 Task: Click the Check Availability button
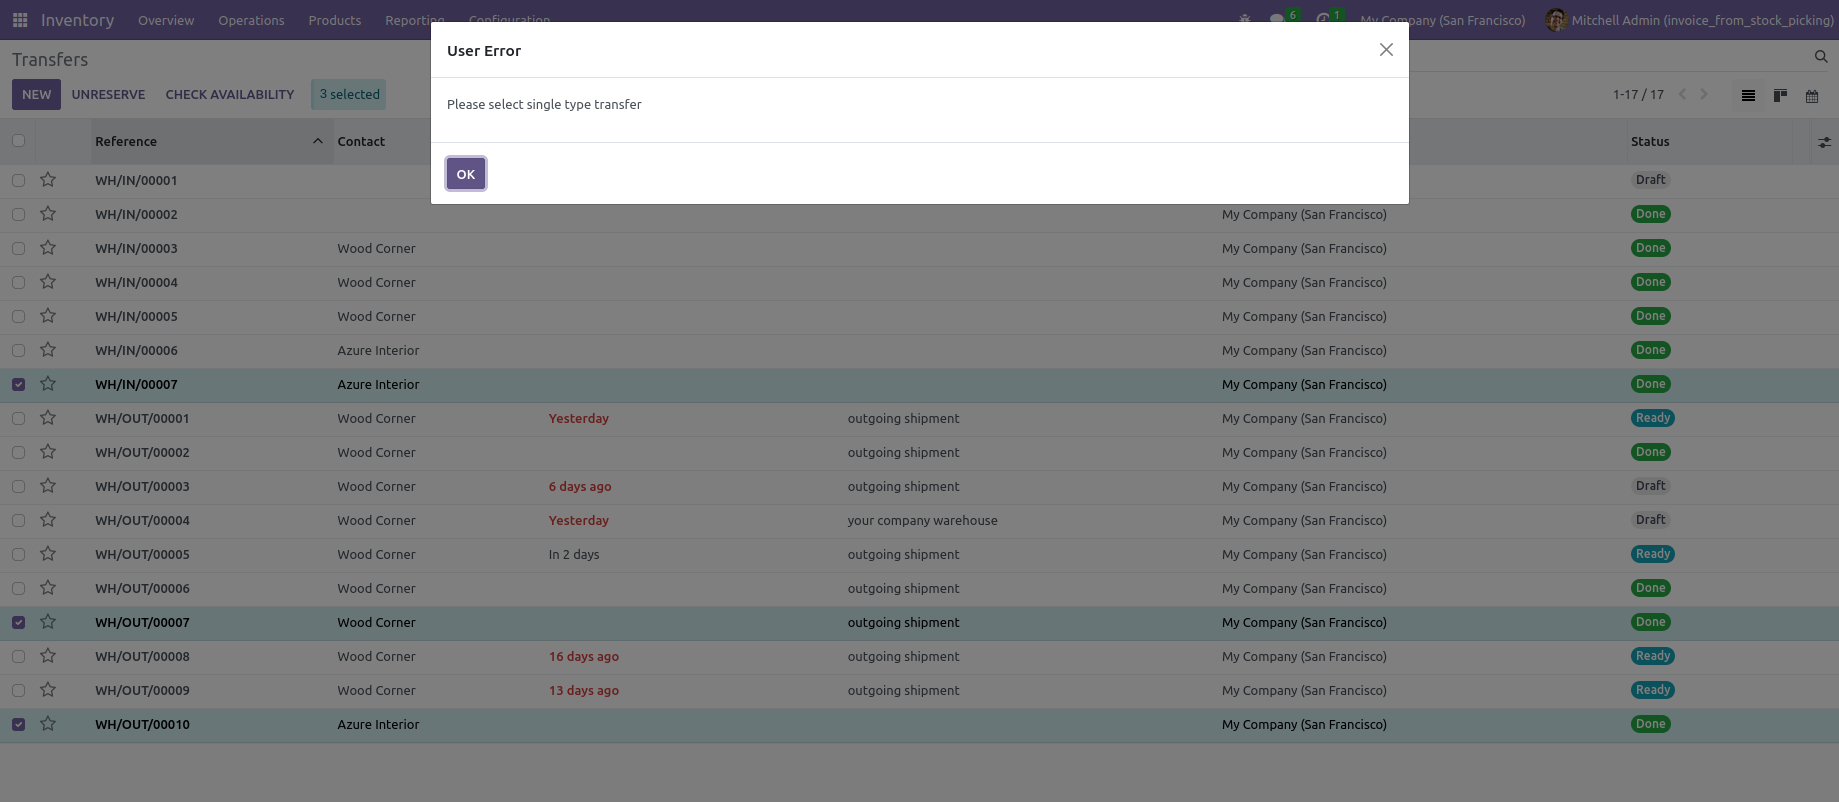(230, 95)
